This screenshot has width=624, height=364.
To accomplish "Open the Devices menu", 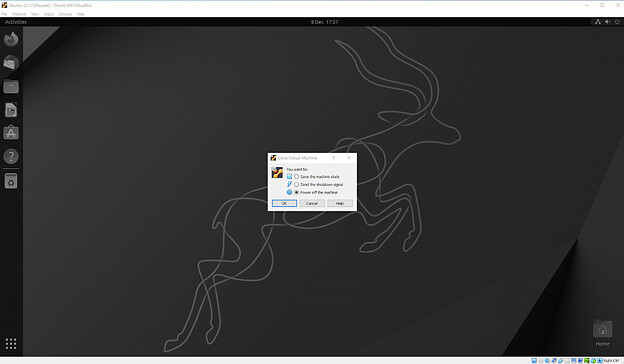I will pos(65,14).
